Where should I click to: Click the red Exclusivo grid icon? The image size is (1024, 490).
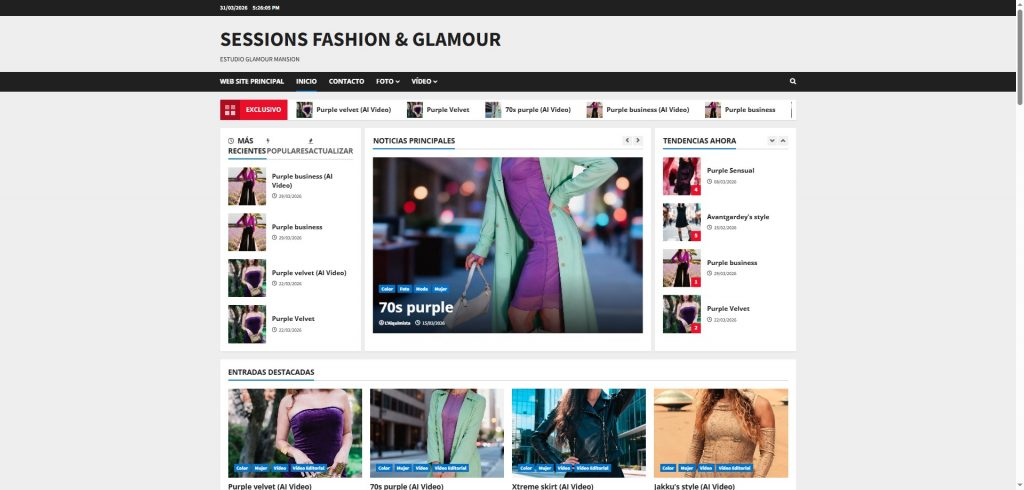tap(230, 110)
